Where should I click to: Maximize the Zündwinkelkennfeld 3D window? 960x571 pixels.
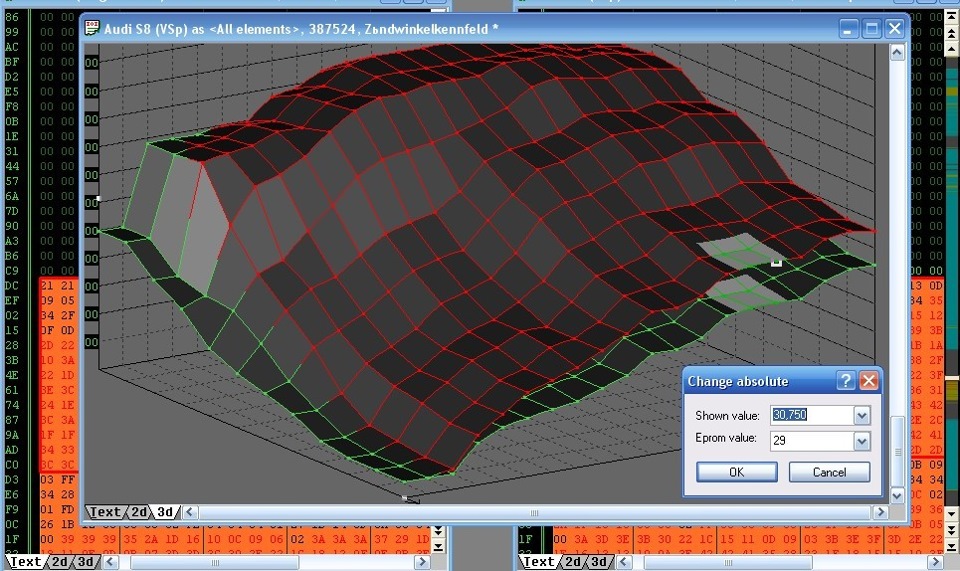(871, 29)
